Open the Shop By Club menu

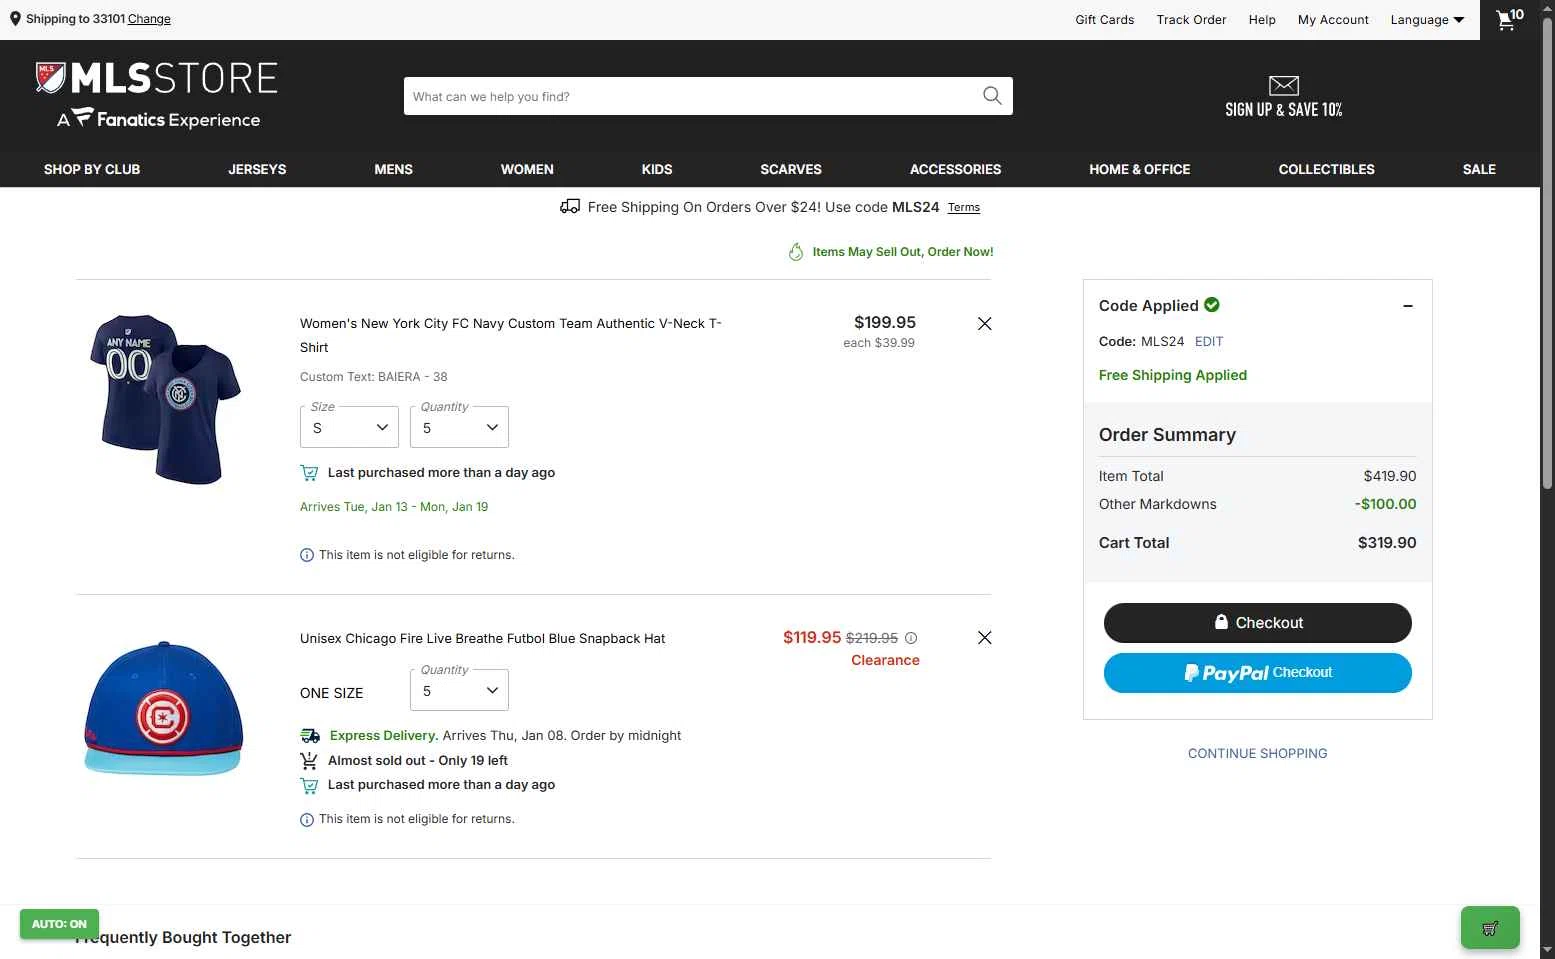click(92, 169)
